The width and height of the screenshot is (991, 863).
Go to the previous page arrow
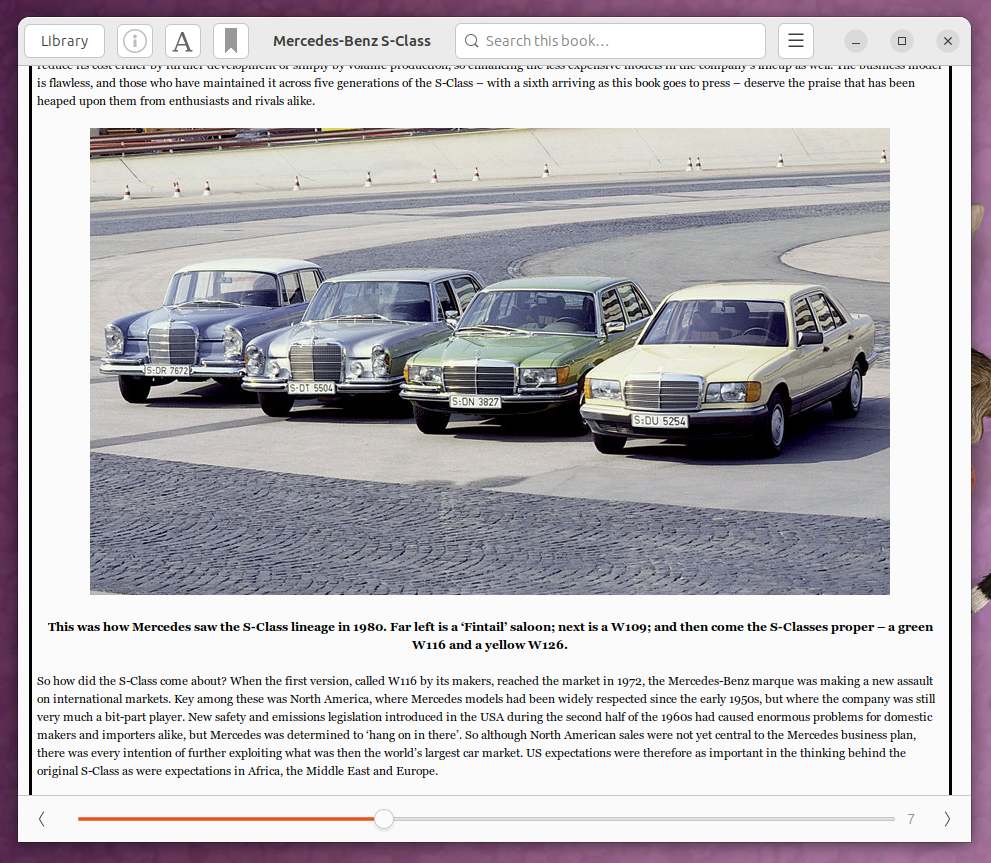pos(41,819)
